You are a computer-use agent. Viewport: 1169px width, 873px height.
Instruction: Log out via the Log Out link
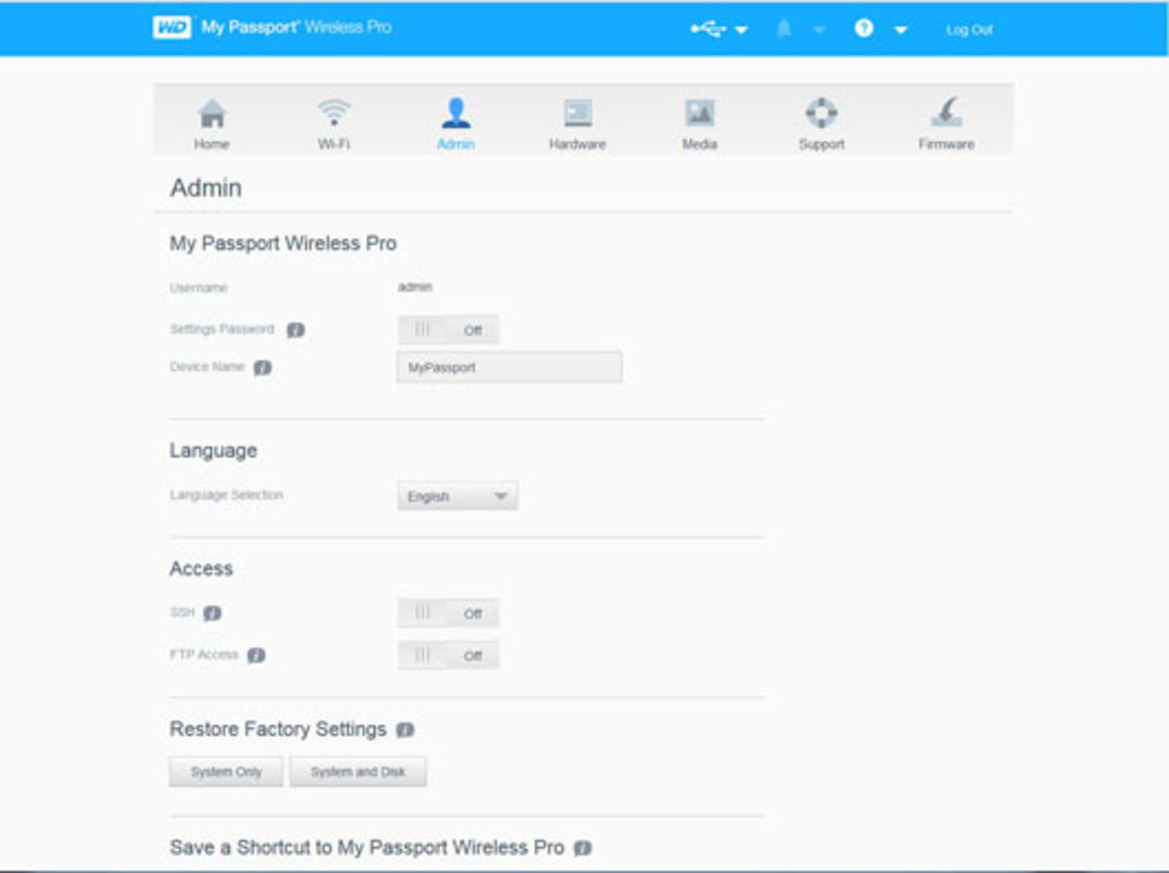click(x=969, y=30)
